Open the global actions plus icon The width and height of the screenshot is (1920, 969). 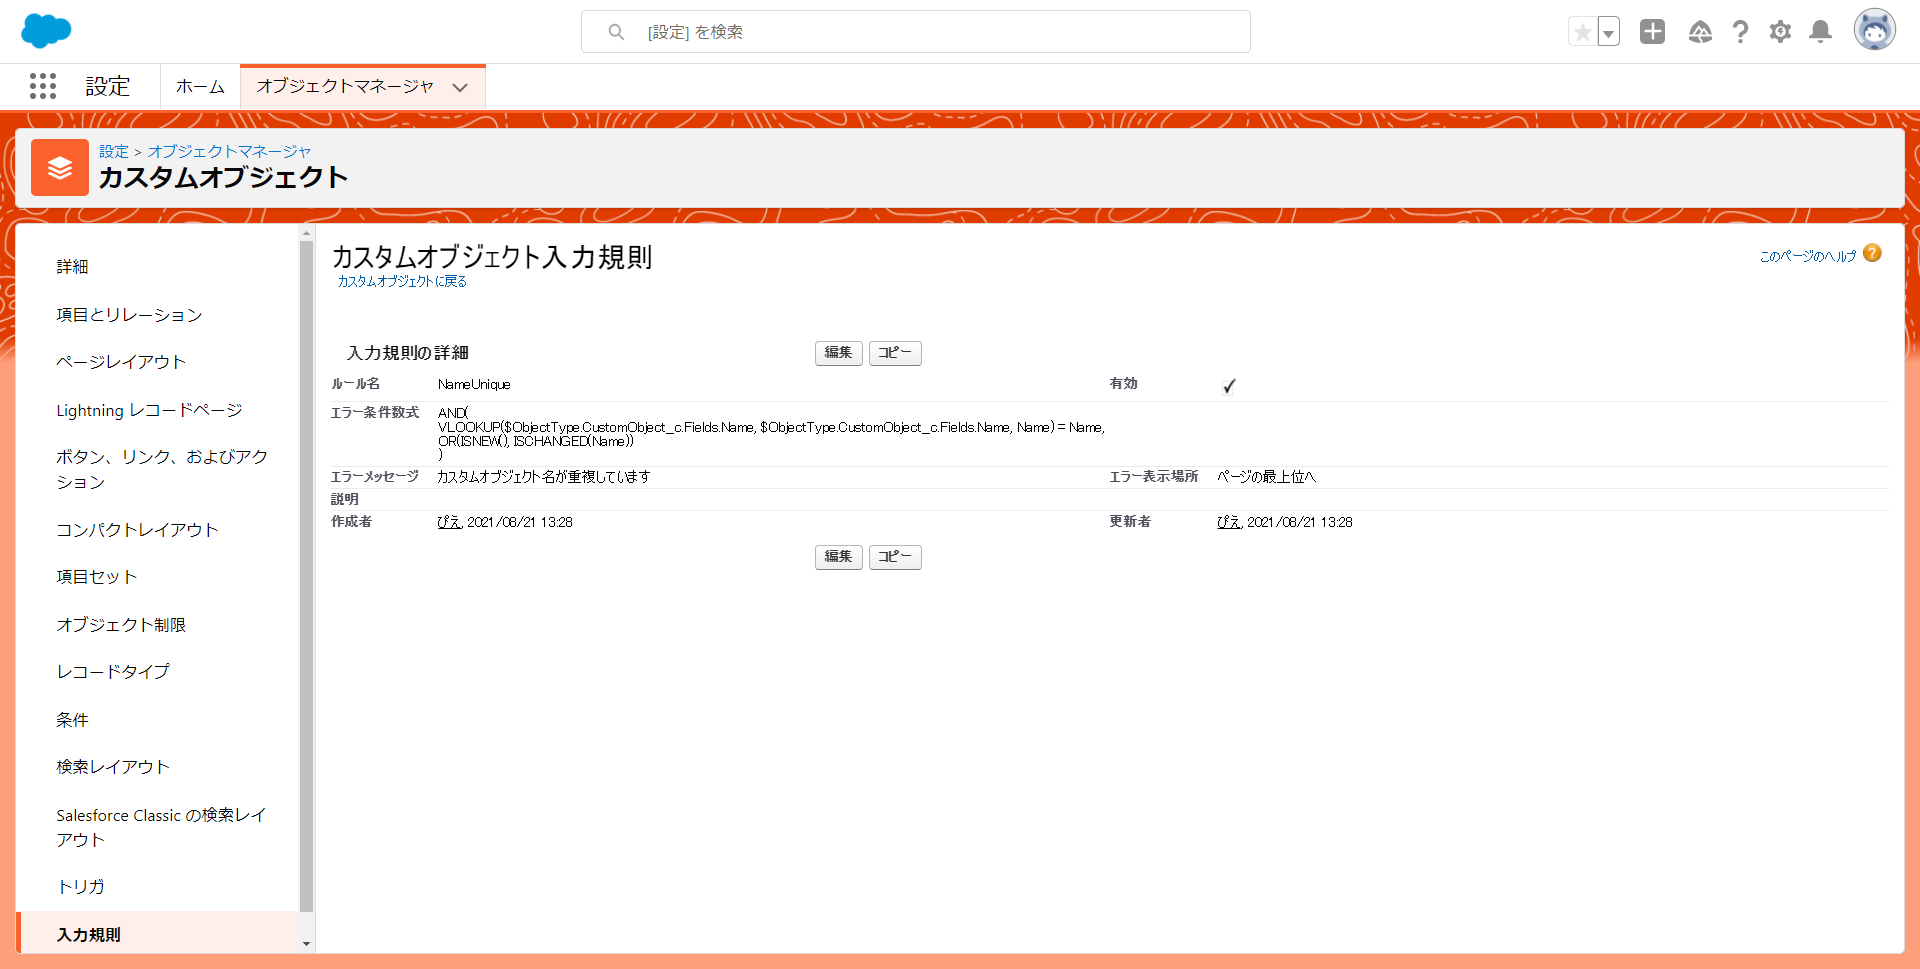[x=1652, y=32]
